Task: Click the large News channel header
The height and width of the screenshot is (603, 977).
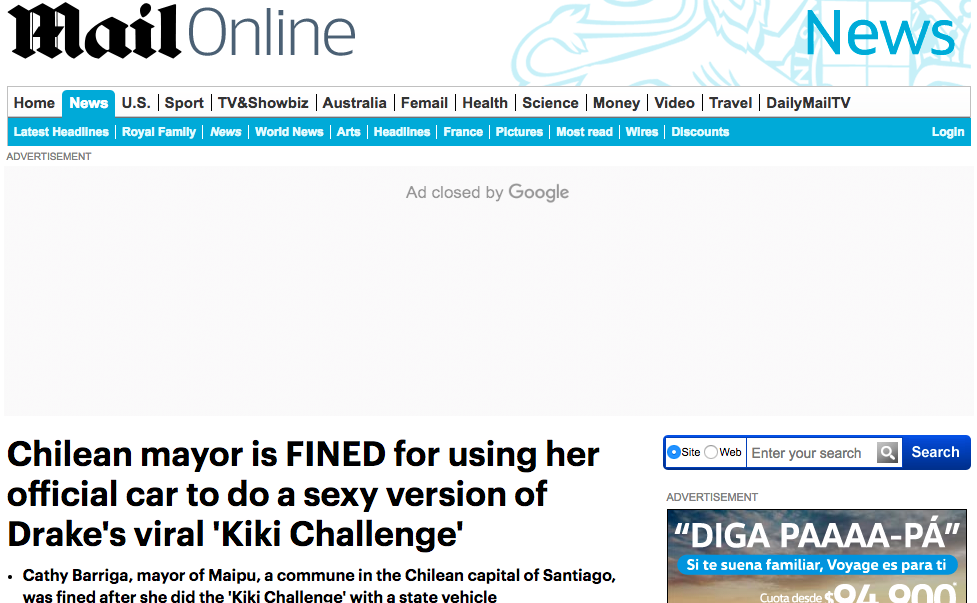Action: point(880,32)
